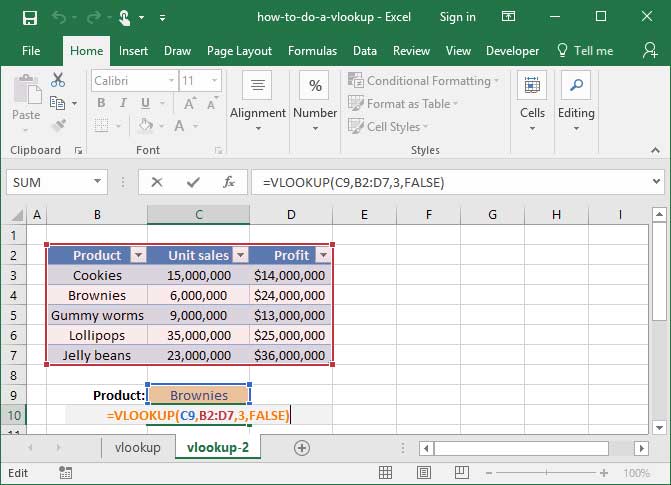Open the File tab
The height and width of the screenshot is (485, 671).
point(31,51)
